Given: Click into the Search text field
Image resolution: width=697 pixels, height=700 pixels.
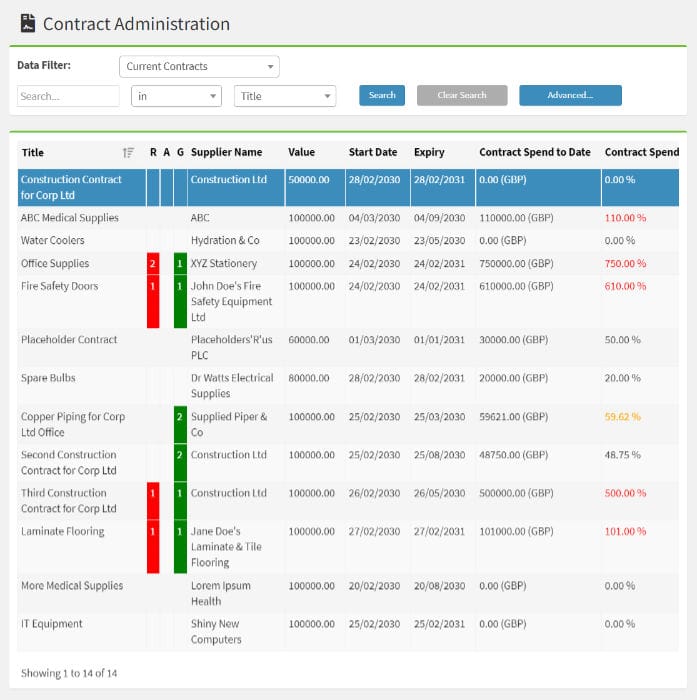Looking at the screenshot, I should [x=68, y=96].
